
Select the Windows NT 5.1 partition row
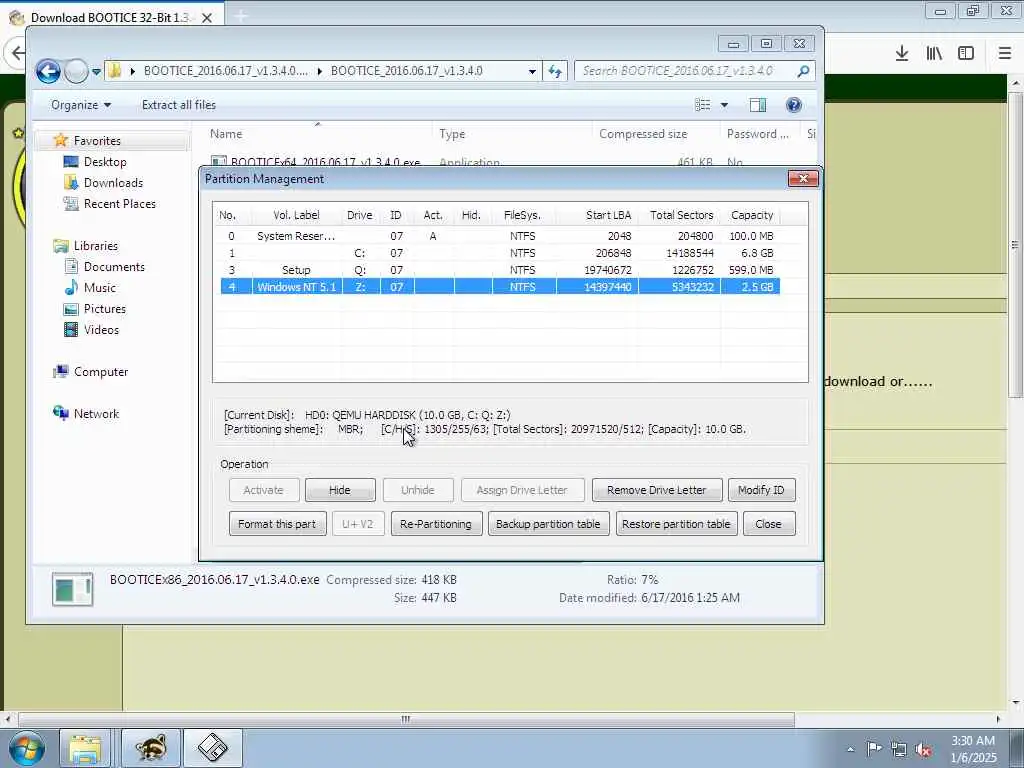pyautogui.click(x=500, y=287)
